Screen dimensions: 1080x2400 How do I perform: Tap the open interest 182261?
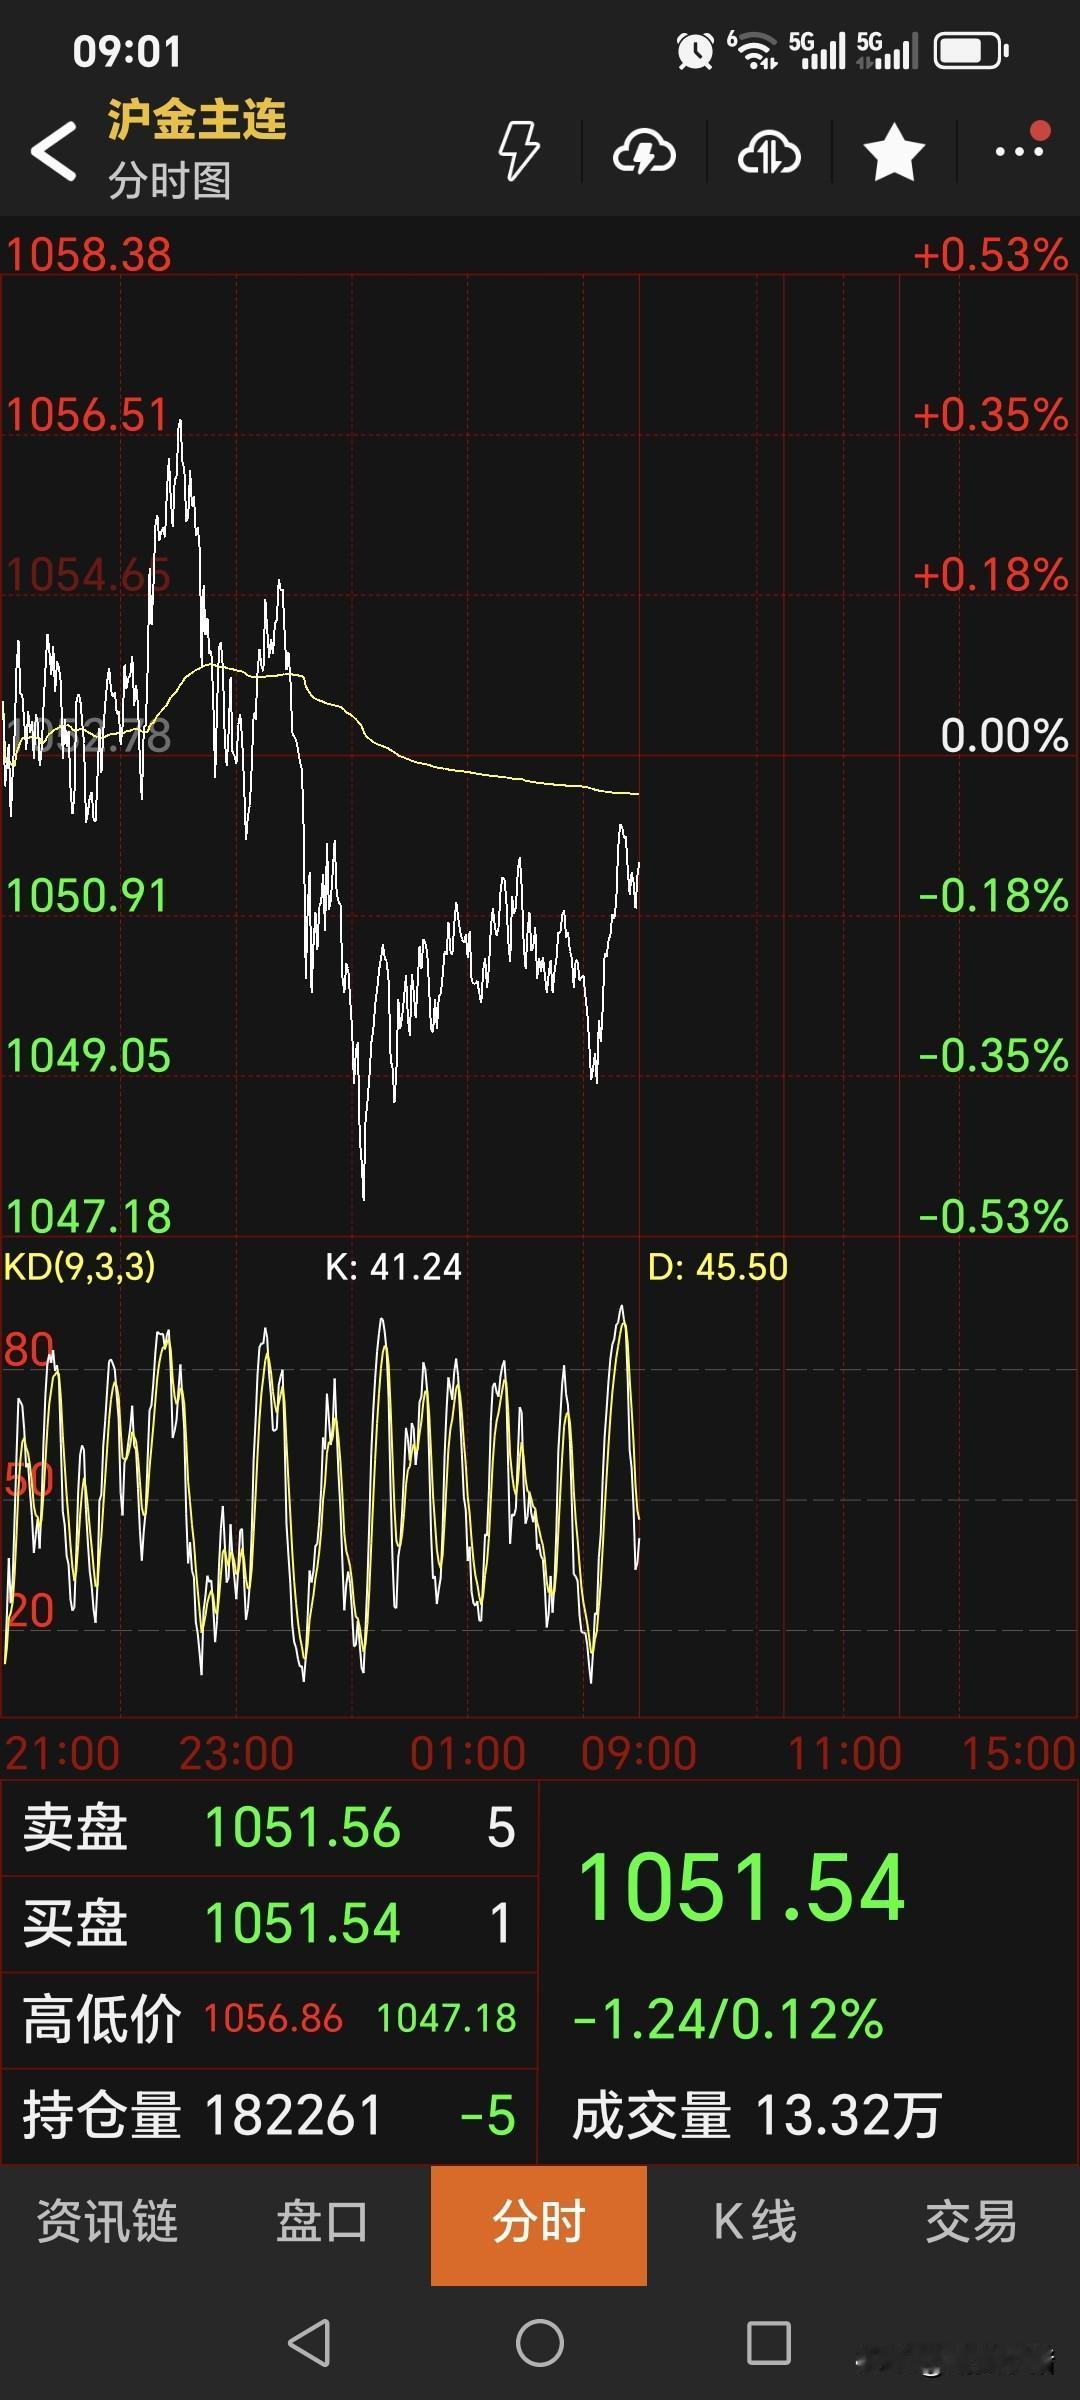coord(293,2115)
